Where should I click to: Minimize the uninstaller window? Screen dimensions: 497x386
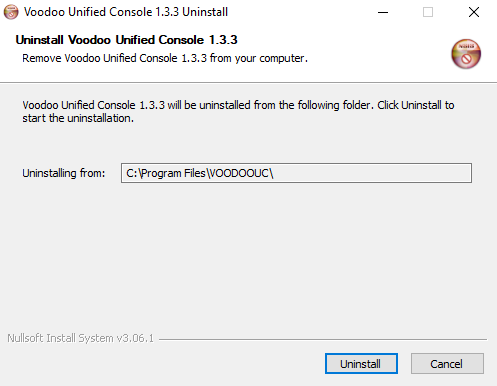coord(383,12)
